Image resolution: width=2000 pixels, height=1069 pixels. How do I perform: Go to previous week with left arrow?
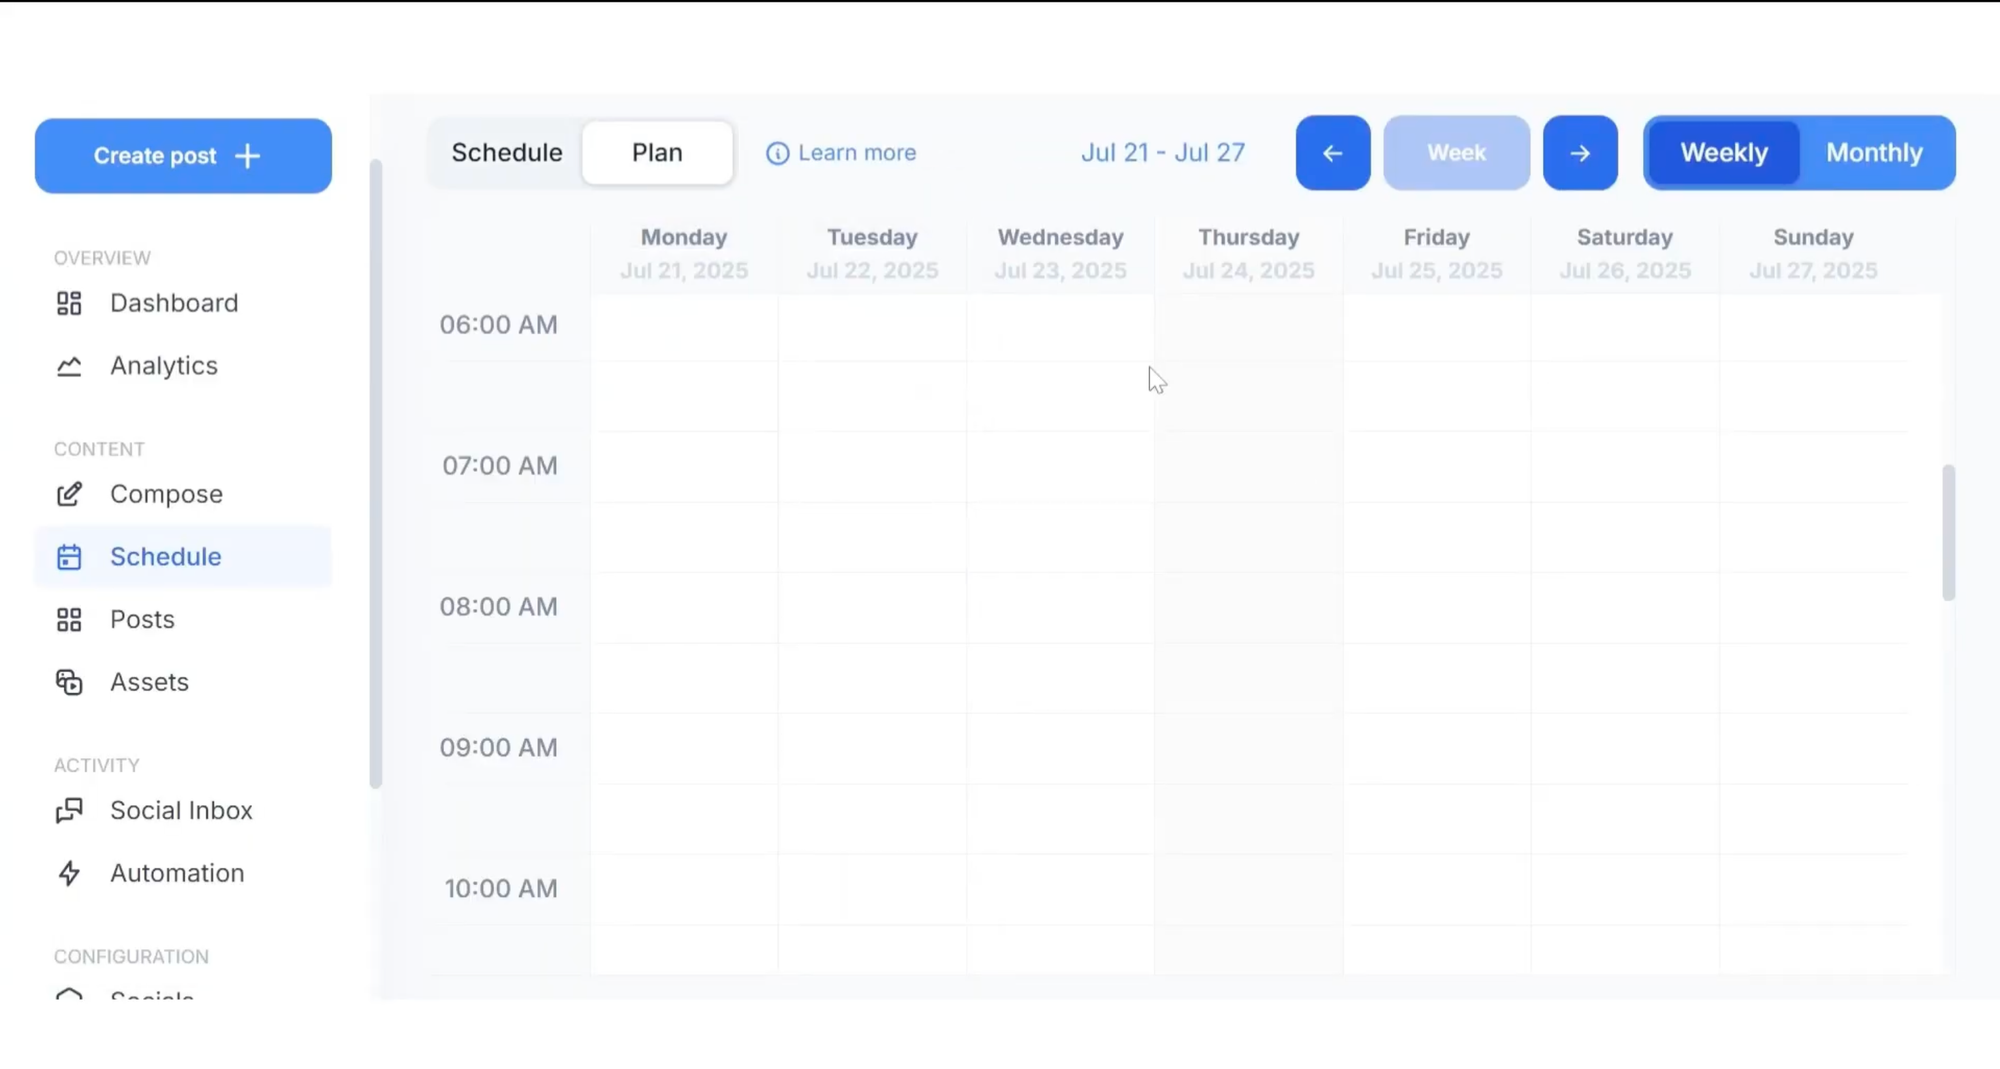click(x=1332, y=153)
